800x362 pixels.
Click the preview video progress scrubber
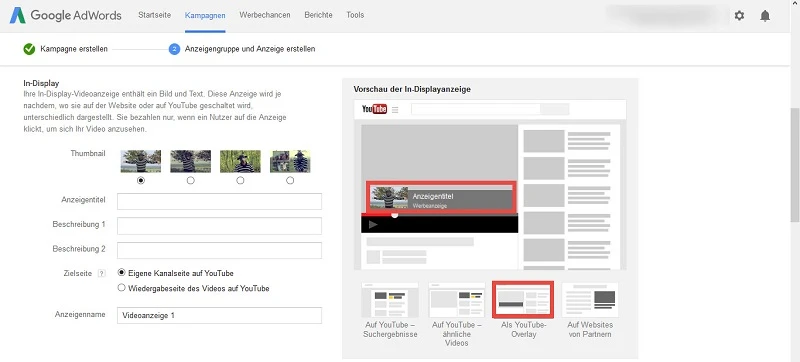(x=394, y=215)
